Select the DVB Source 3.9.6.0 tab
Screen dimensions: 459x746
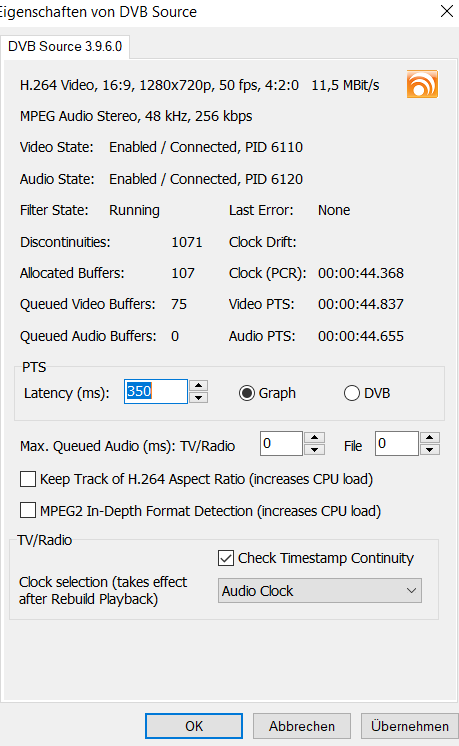coord(65,46)
